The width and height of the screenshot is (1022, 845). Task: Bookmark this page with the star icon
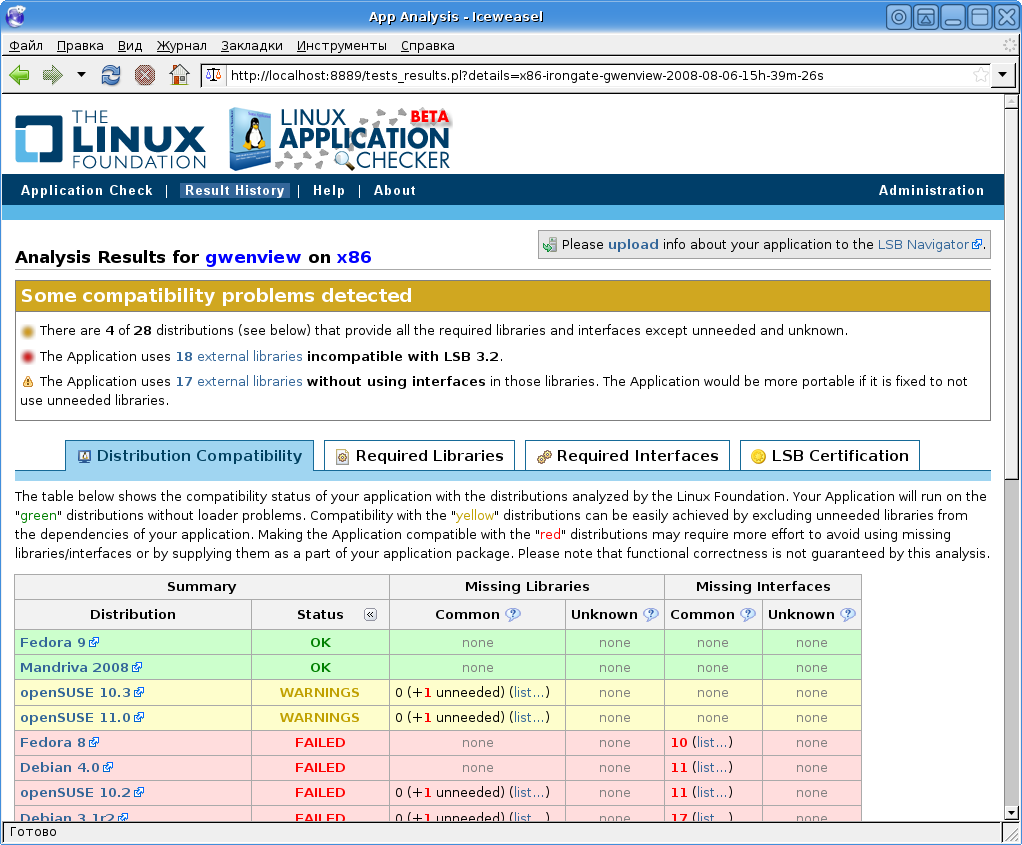pos(980,75)
